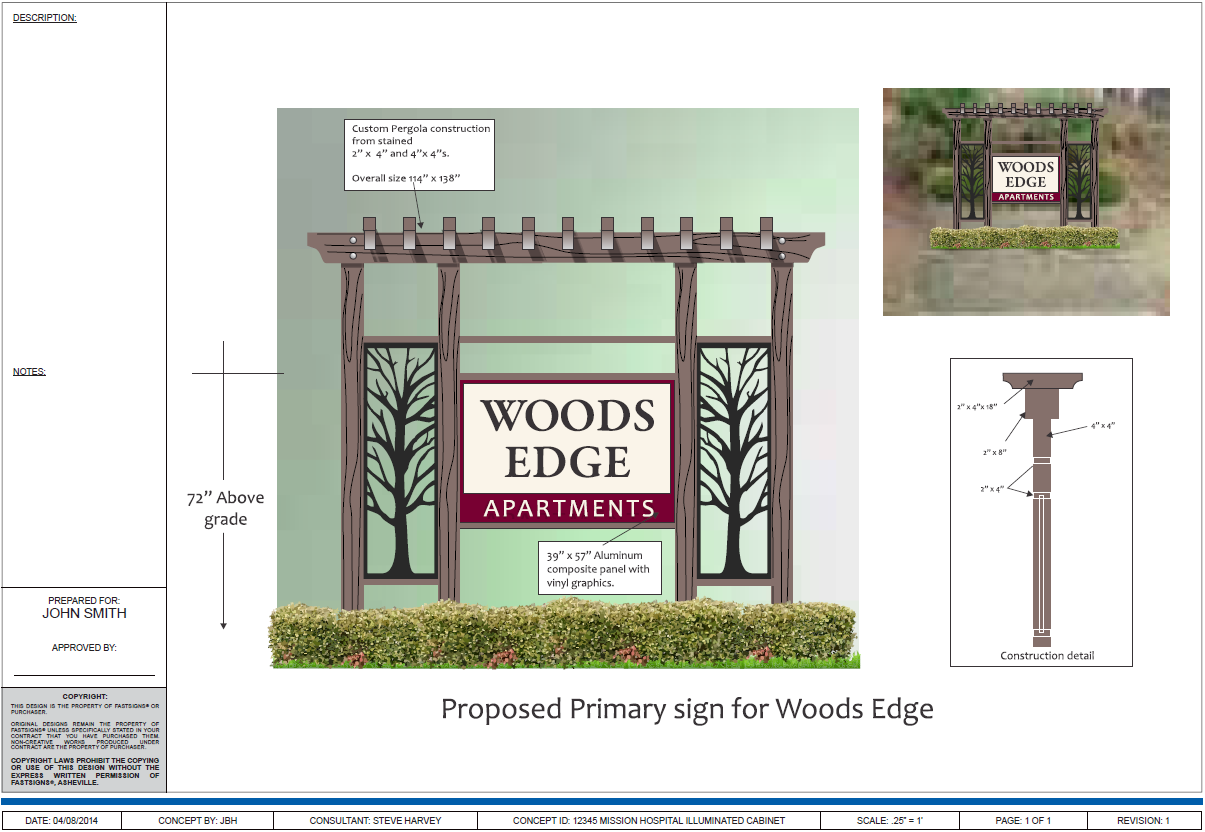Image resolution: width=1205 pixels, height=832 pixels.
Task: Click the maroon APARTMENTS banner
Action: click(x=568, y=509)
